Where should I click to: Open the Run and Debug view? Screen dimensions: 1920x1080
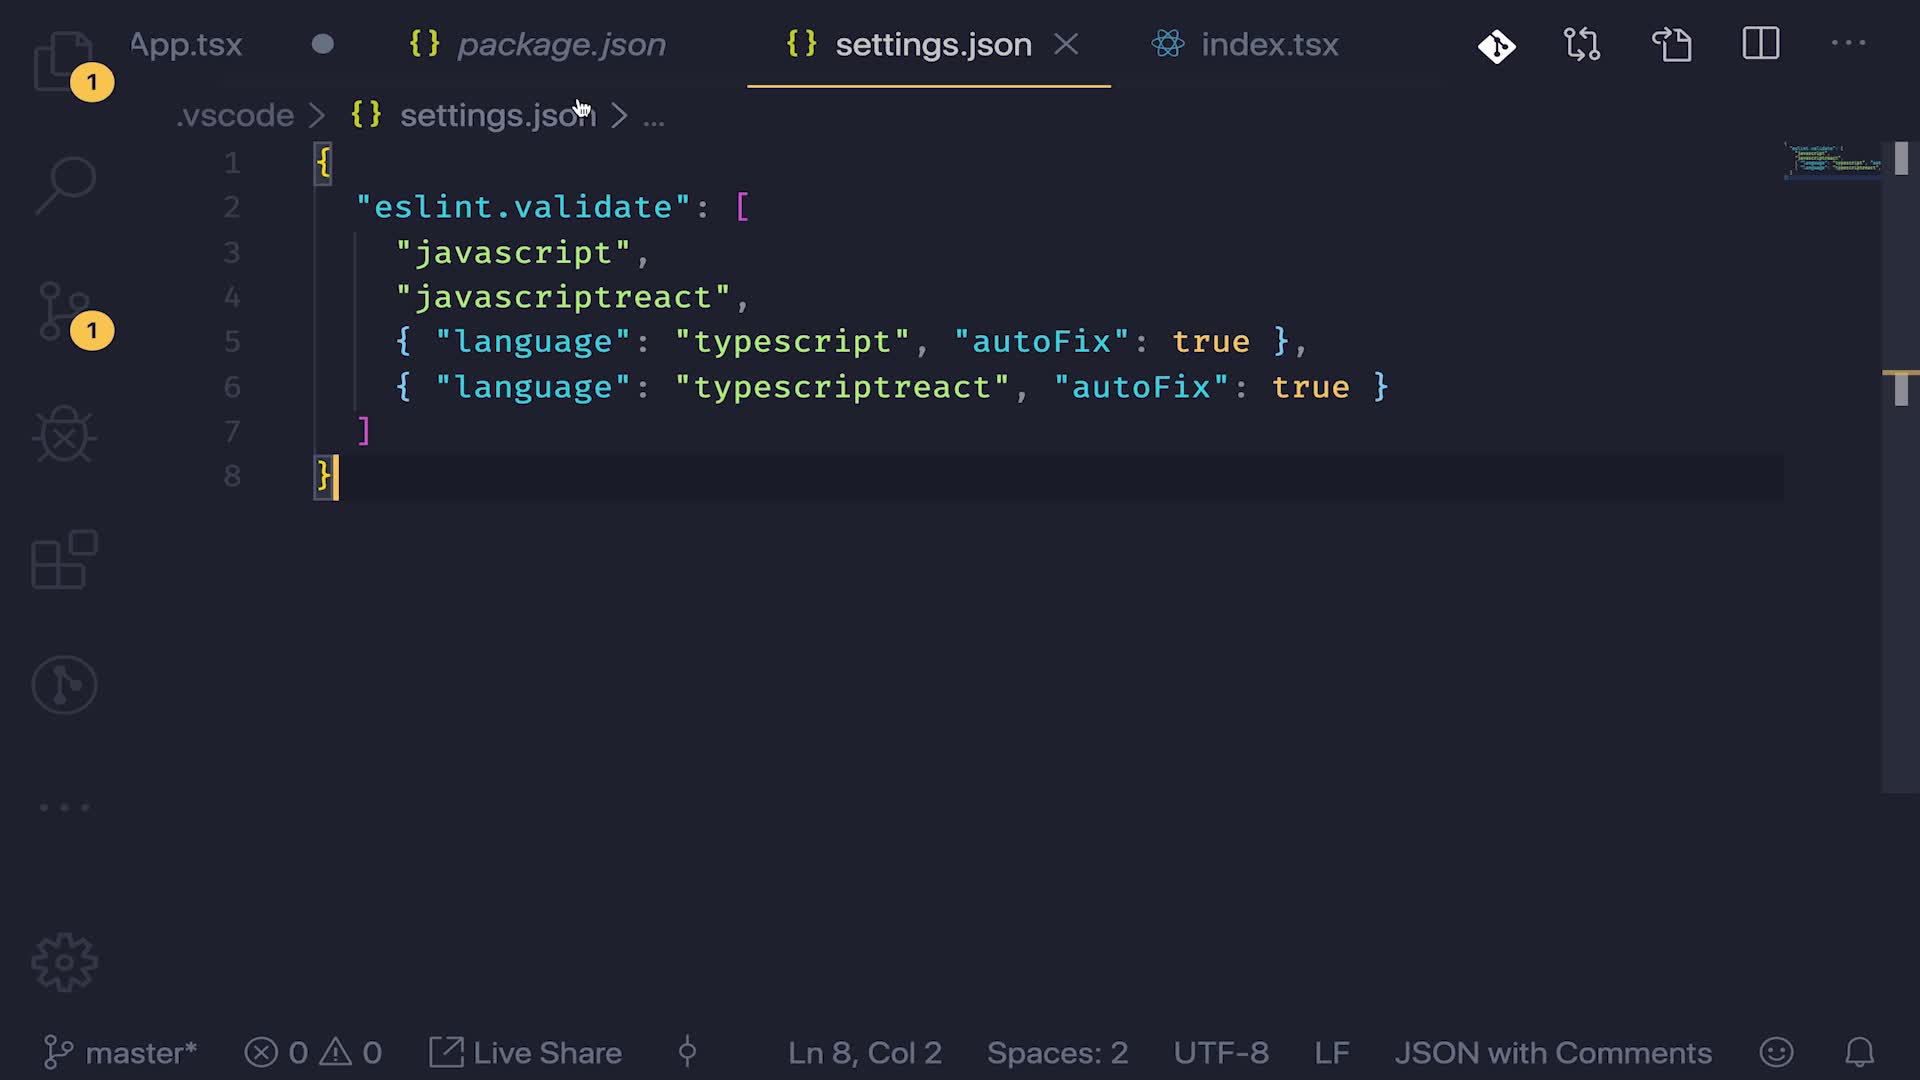tap(64, 435)
